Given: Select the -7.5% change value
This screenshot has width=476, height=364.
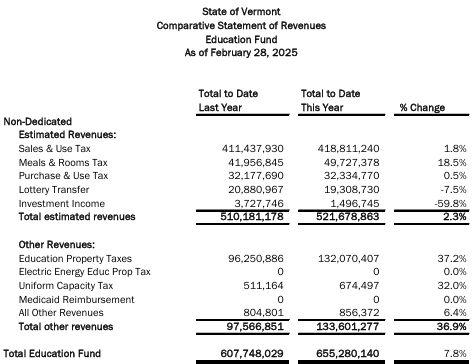Looking at the screenshot, I should [453, 190].
